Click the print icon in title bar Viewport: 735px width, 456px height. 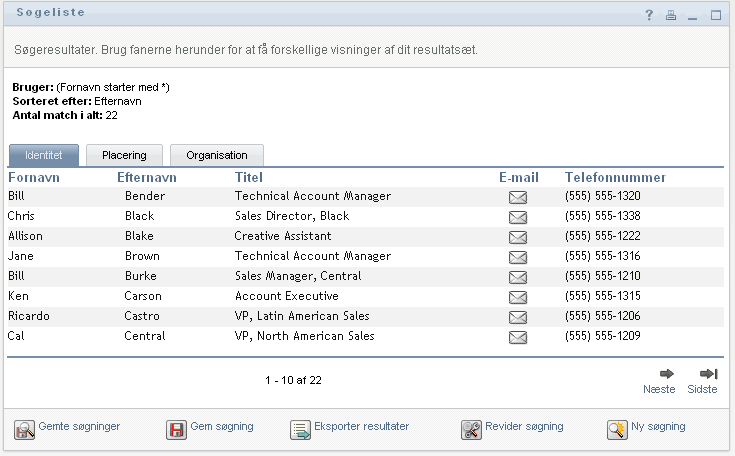tap(671, 15)
